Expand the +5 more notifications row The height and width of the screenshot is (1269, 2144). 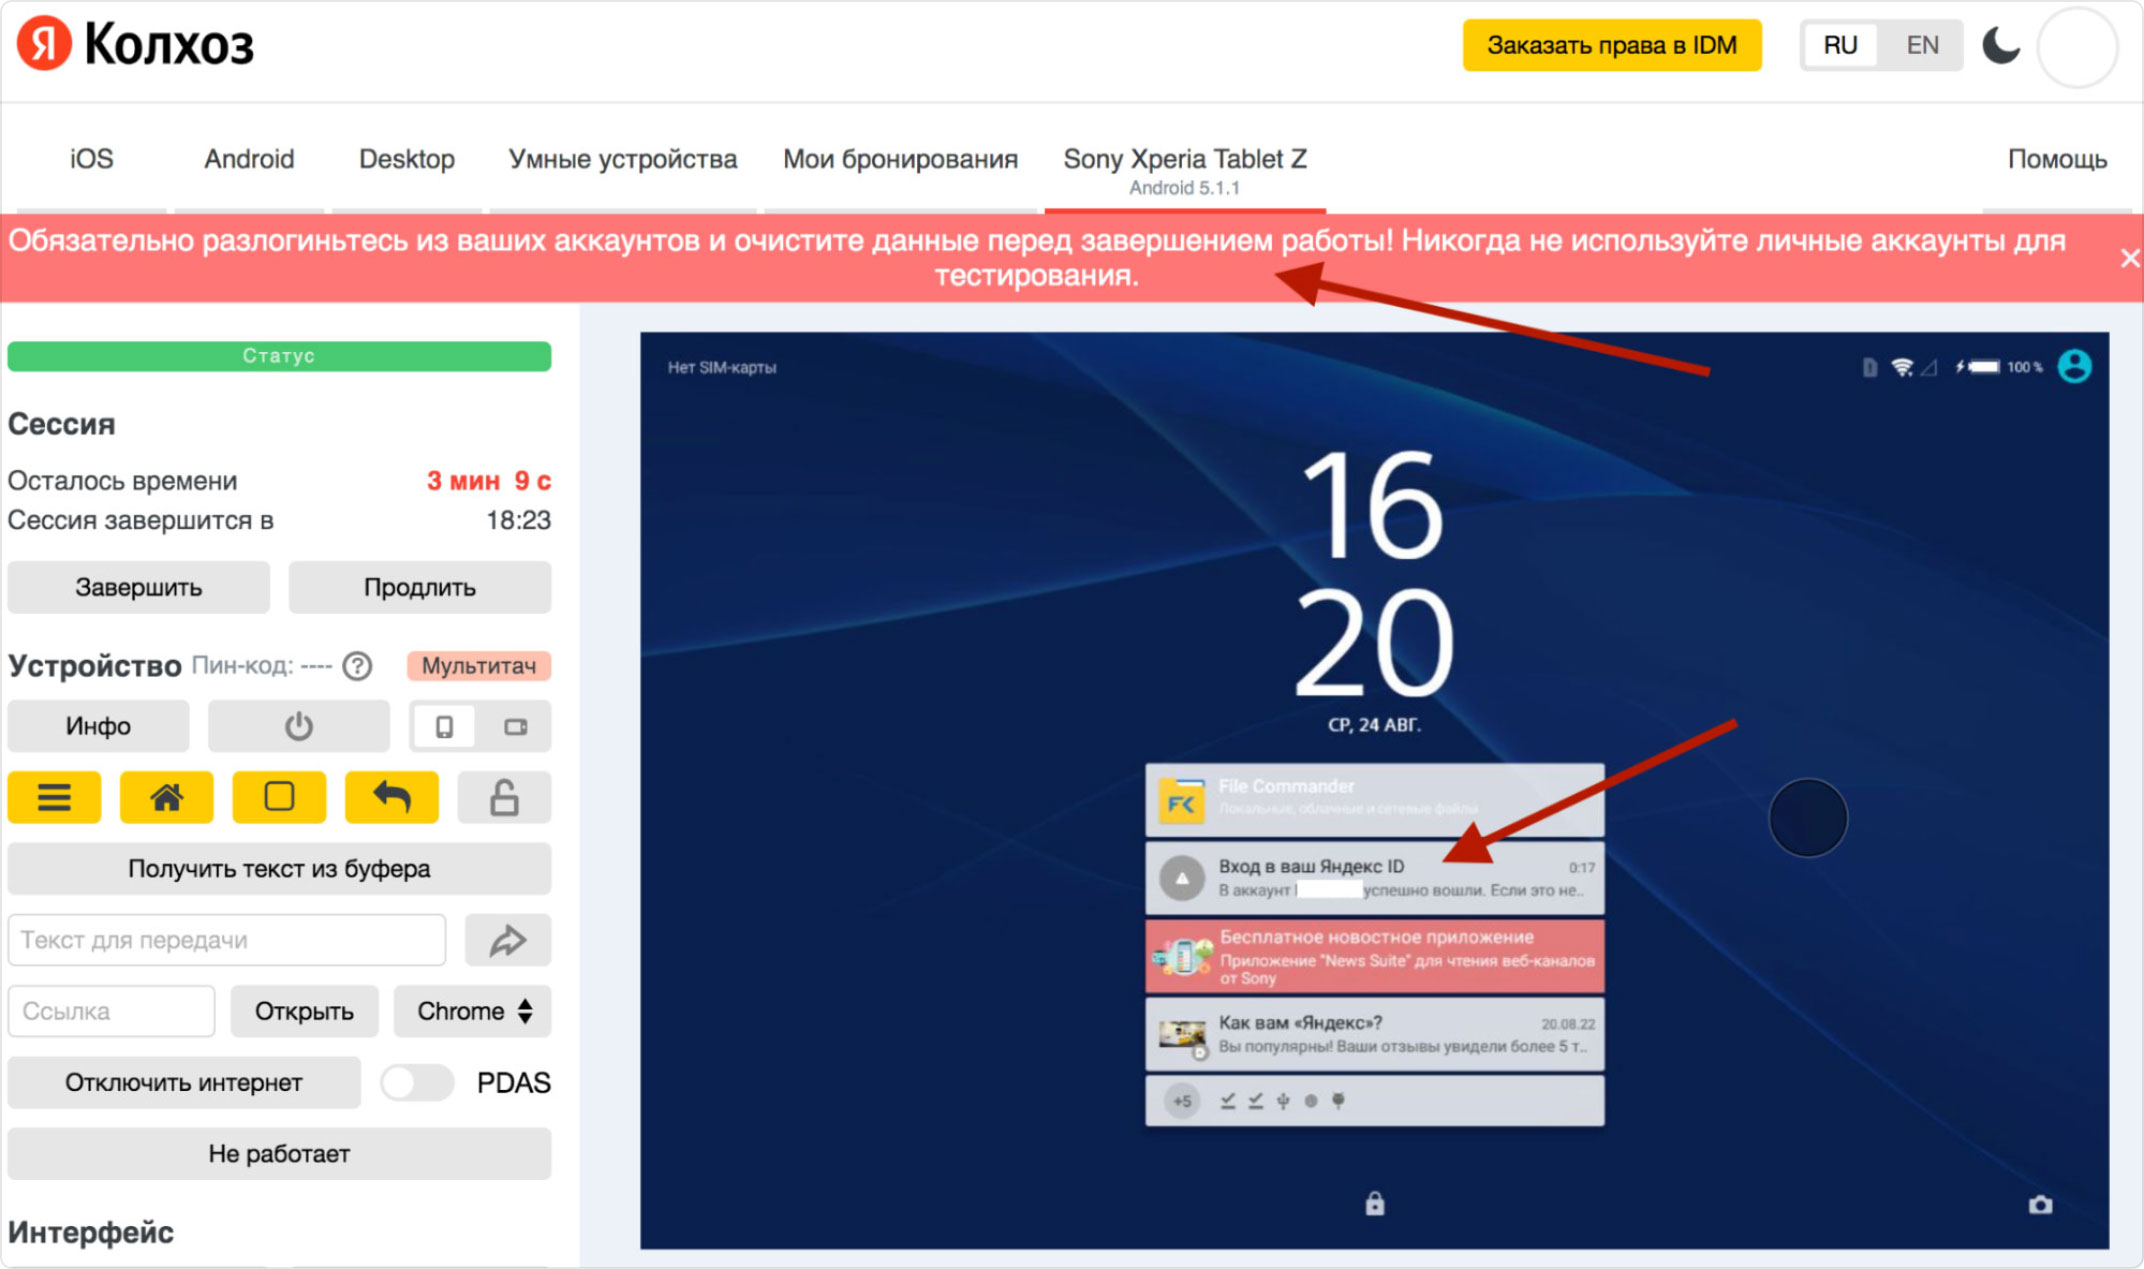click(x=1374, y=1101)
